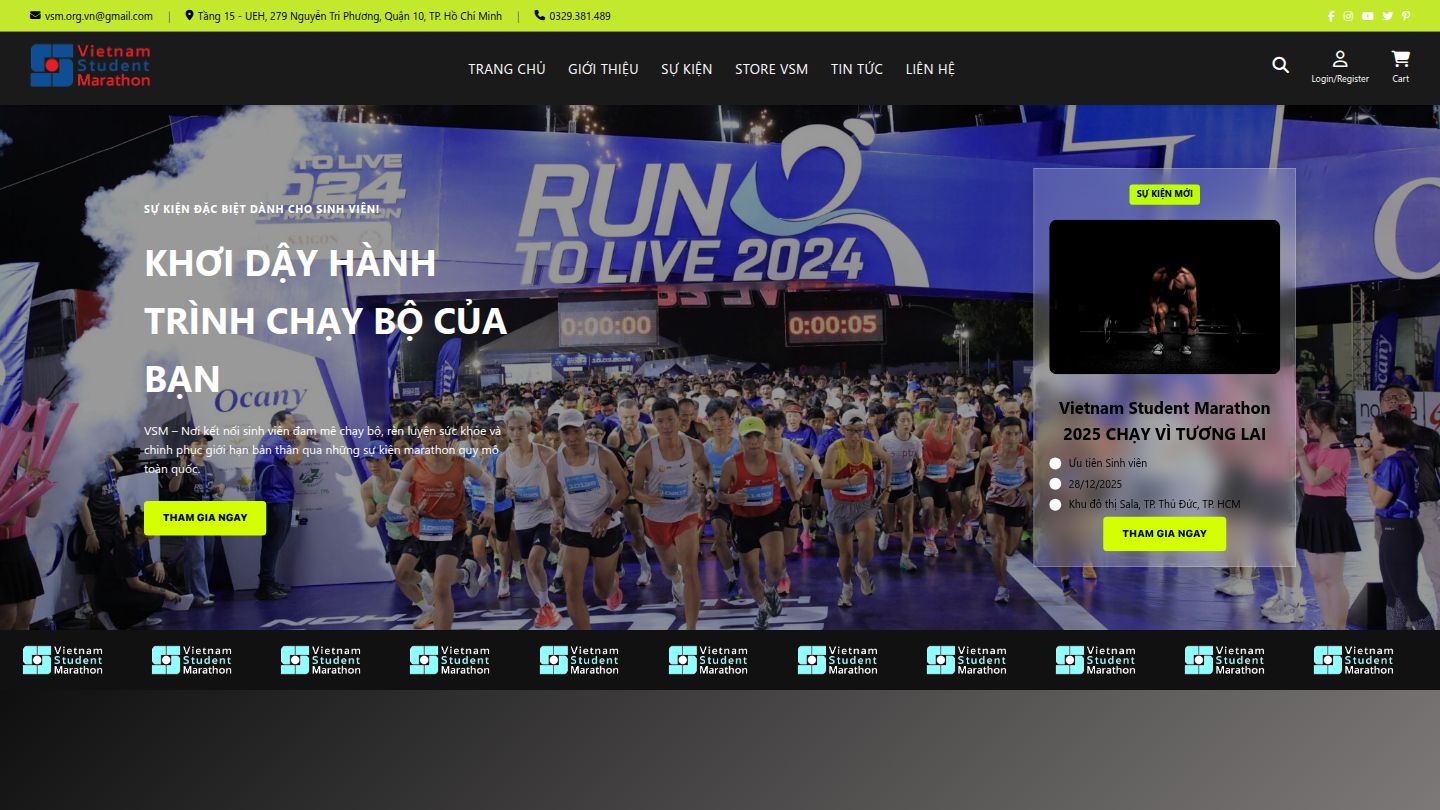Viewport: 1440px width, 810px height.
Task: Open the Pinterest social icon
Action: pyautogui.click(x=1405, y=16)
